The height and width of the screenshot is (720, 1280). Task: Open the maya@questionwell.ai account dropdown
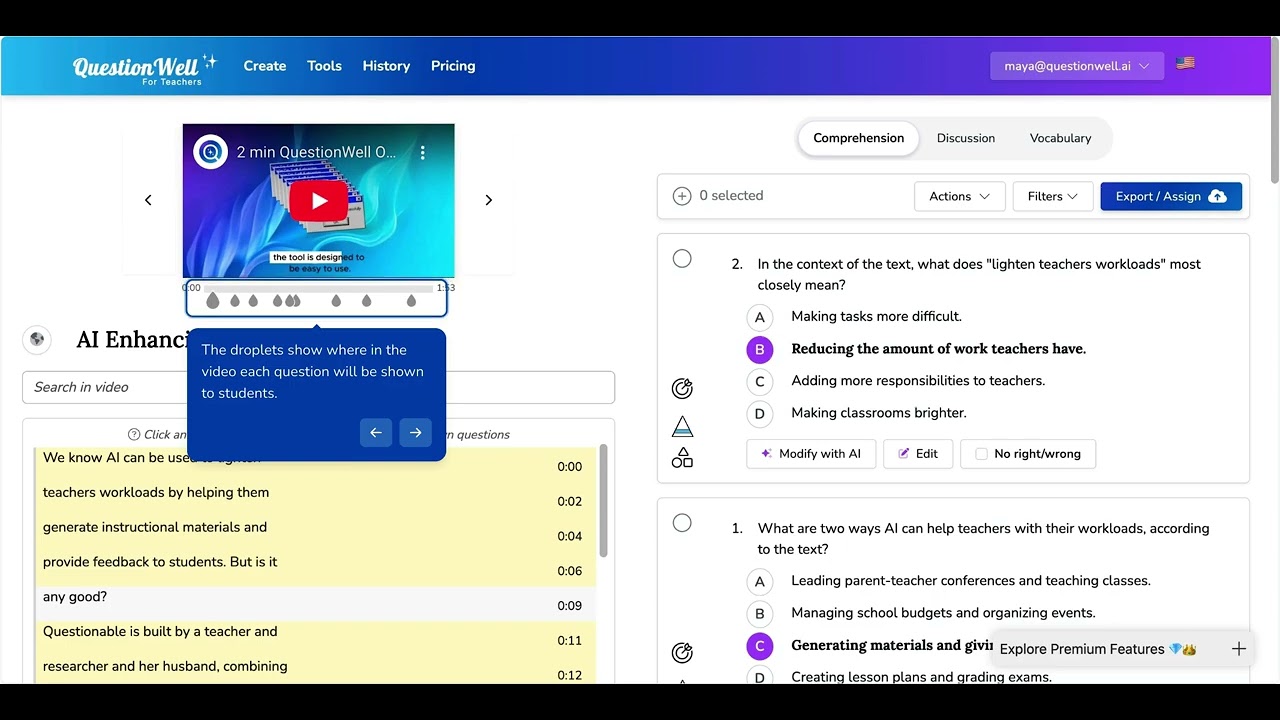click(1077, 66)
